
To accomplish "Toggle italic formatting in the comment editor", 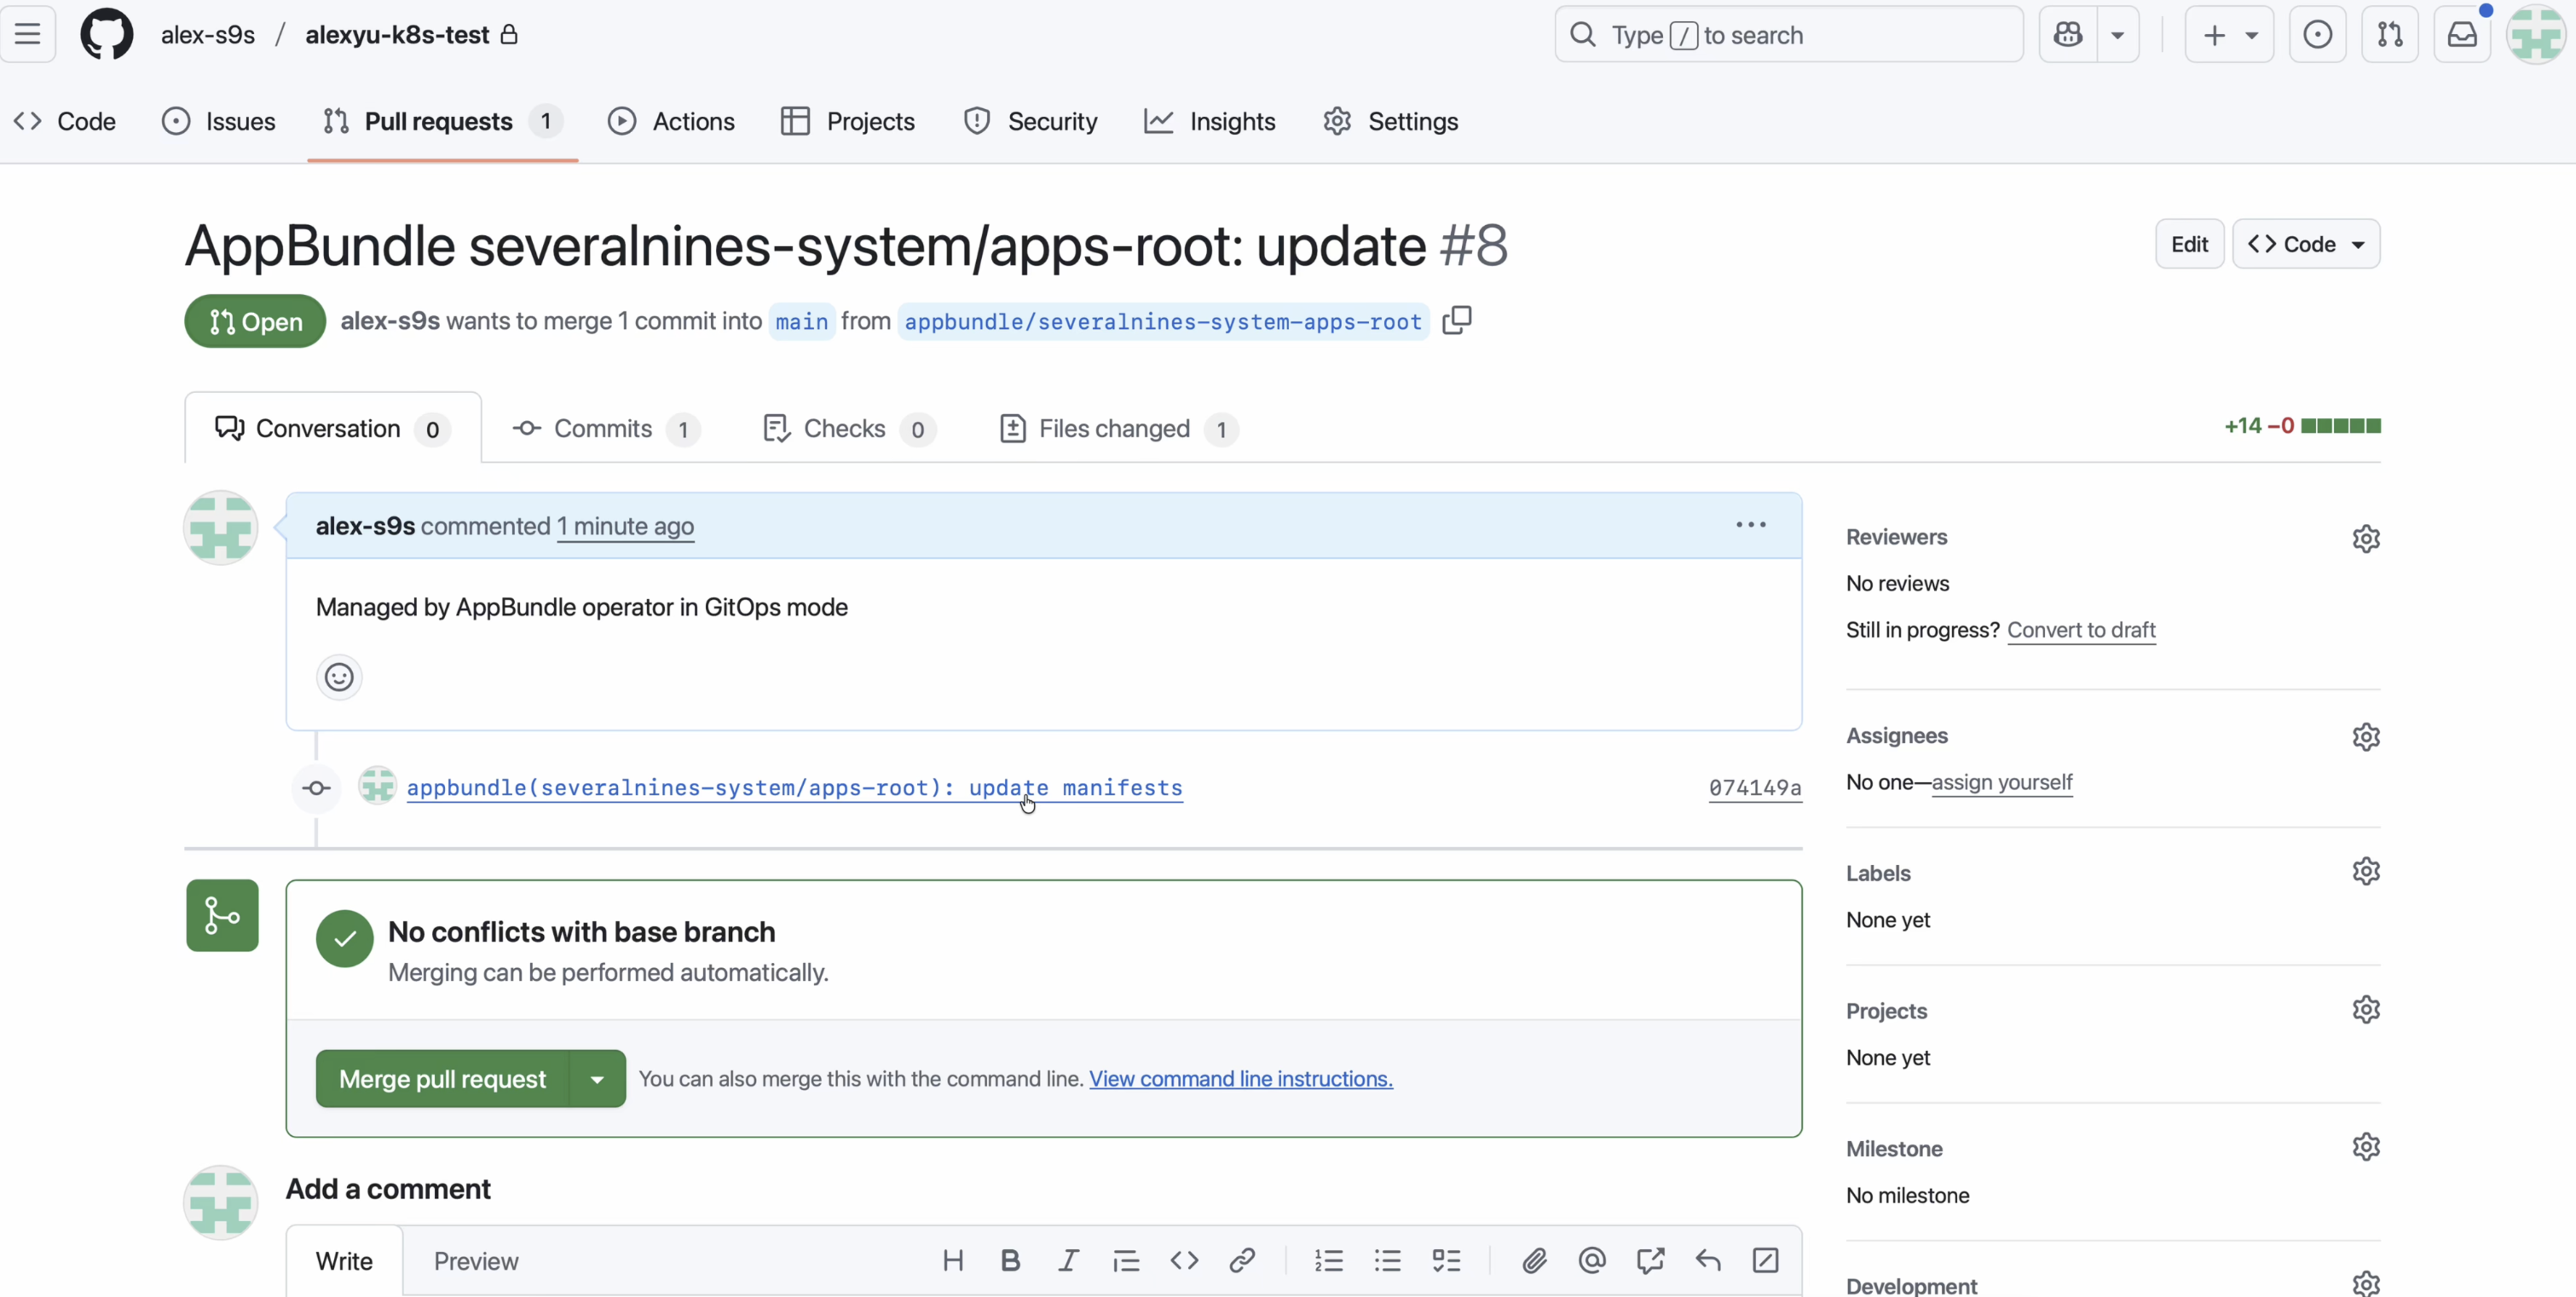I will point(1068,1260).
